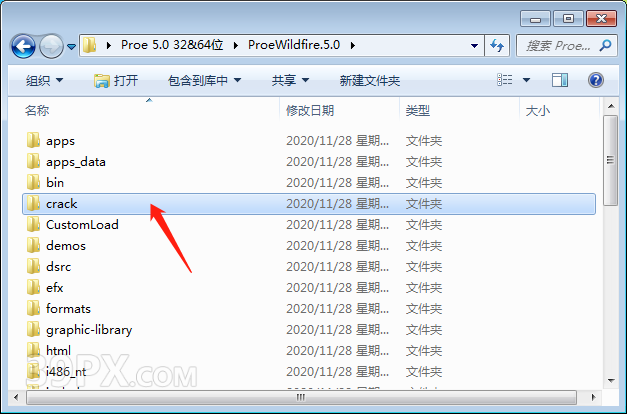Go back with the blue back arrow
627x414 pixels.
pos(23,46)
